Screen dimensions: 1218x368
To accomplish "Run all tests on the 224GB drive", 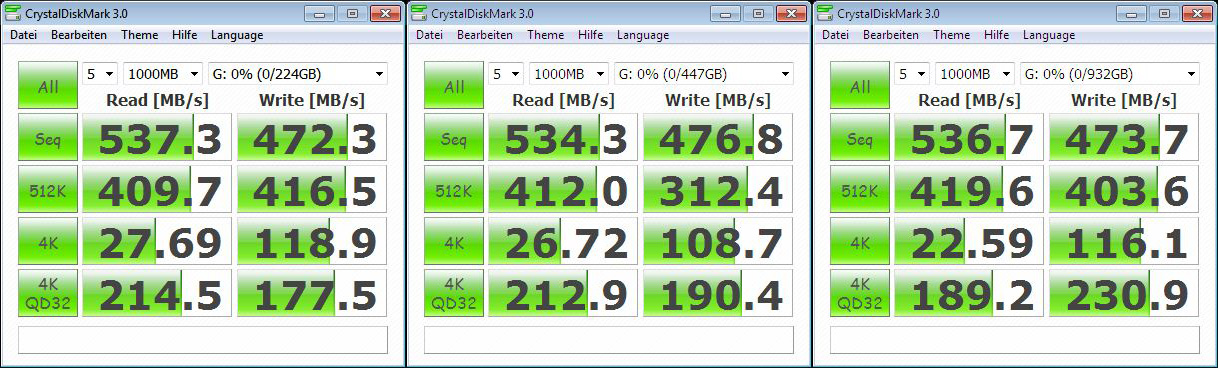I will (48, 87).
